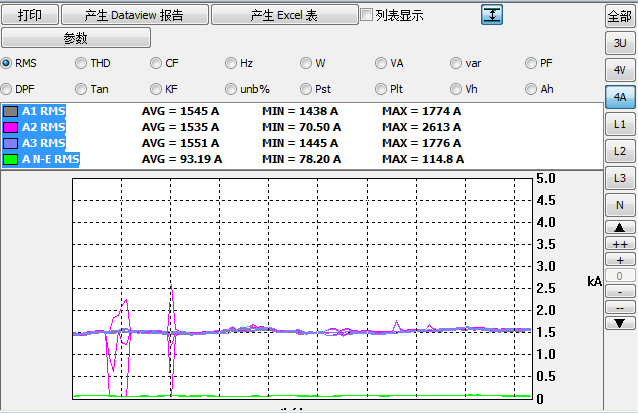Open the 参数 parameters panel

76,38
